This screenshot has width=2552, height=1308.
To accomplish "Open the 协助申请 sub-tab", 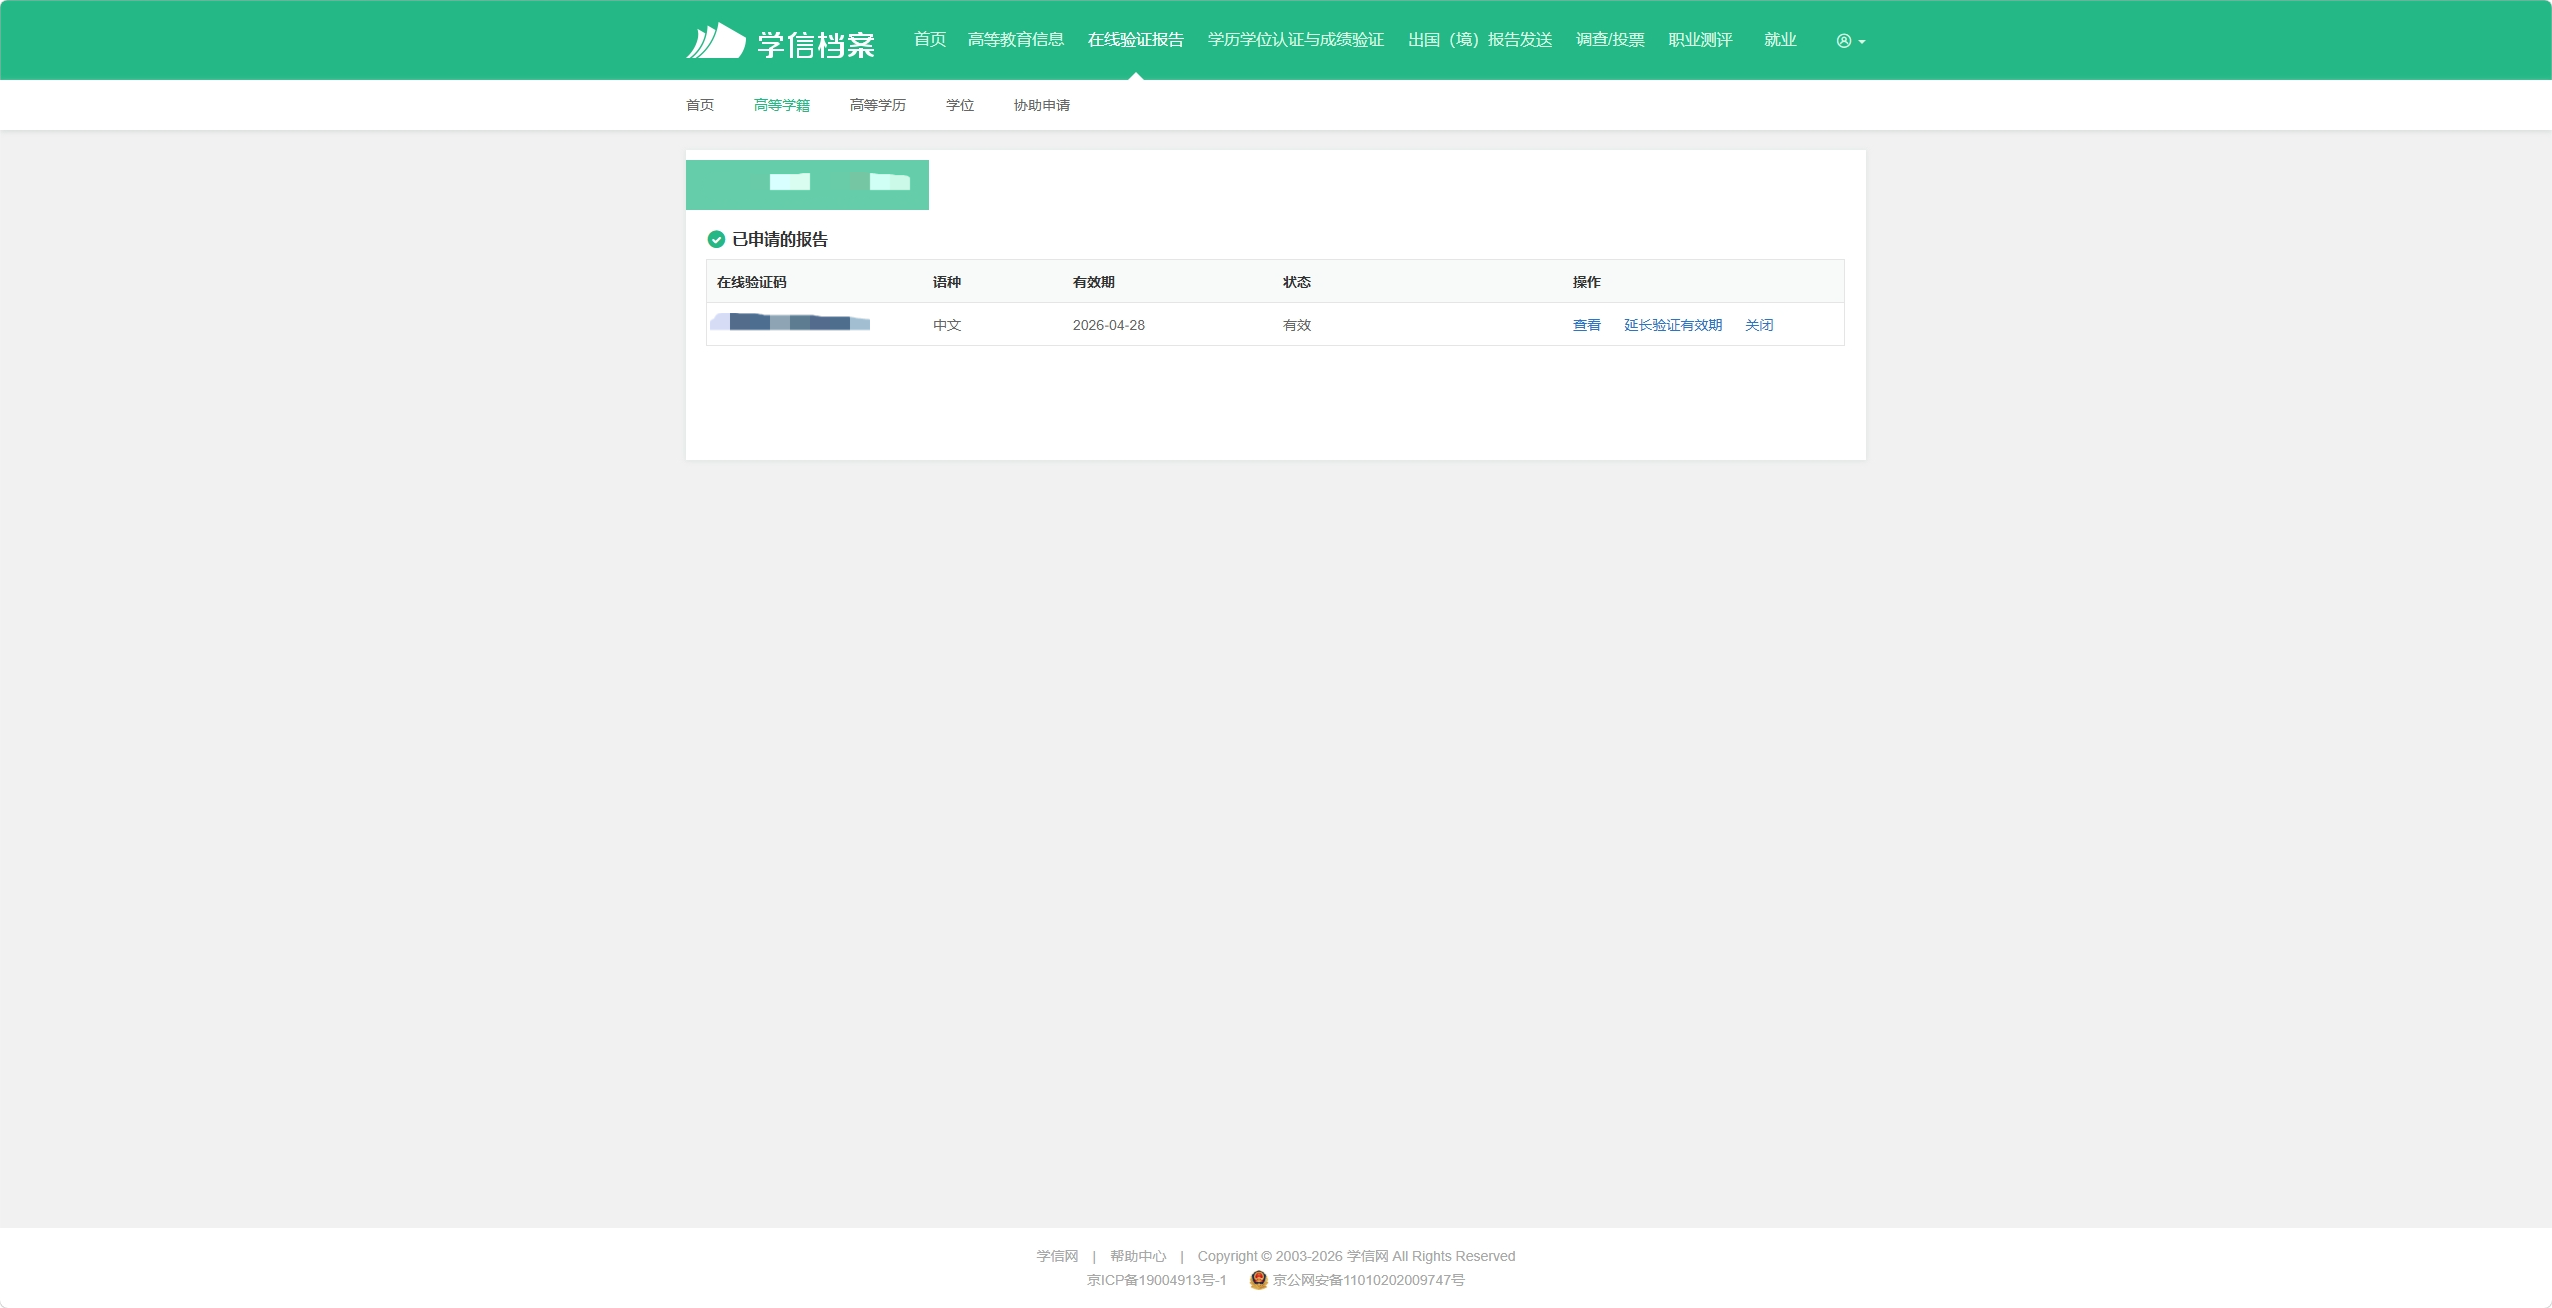I will tap(1041, 105).
